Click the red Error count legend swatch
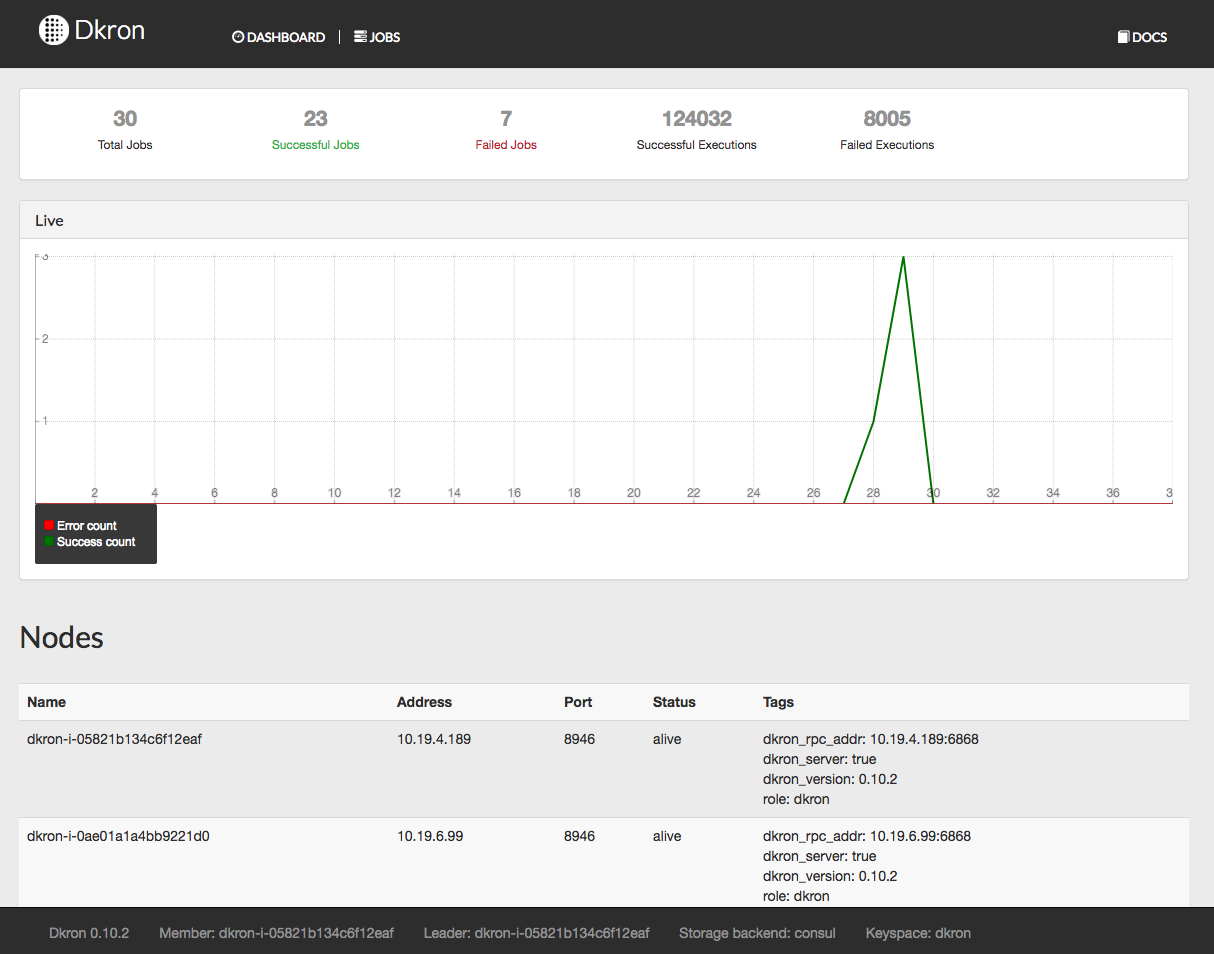 pyautogui.click(x=49, y=525)
